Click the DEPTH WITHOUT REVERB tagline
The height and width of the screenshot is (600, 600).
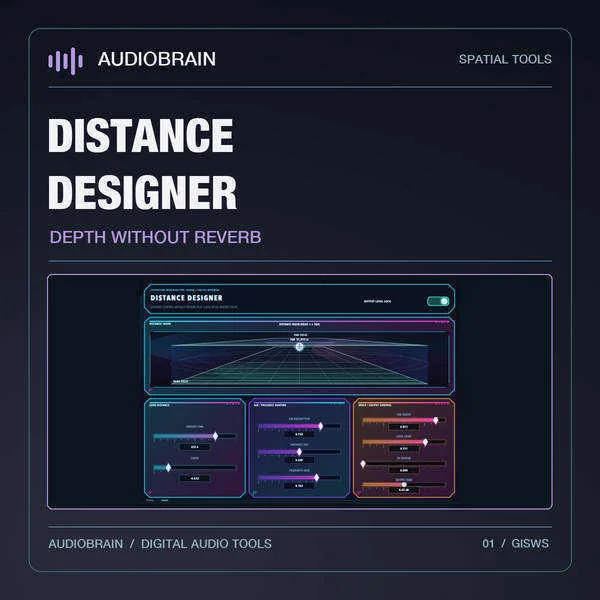[155, 237]
